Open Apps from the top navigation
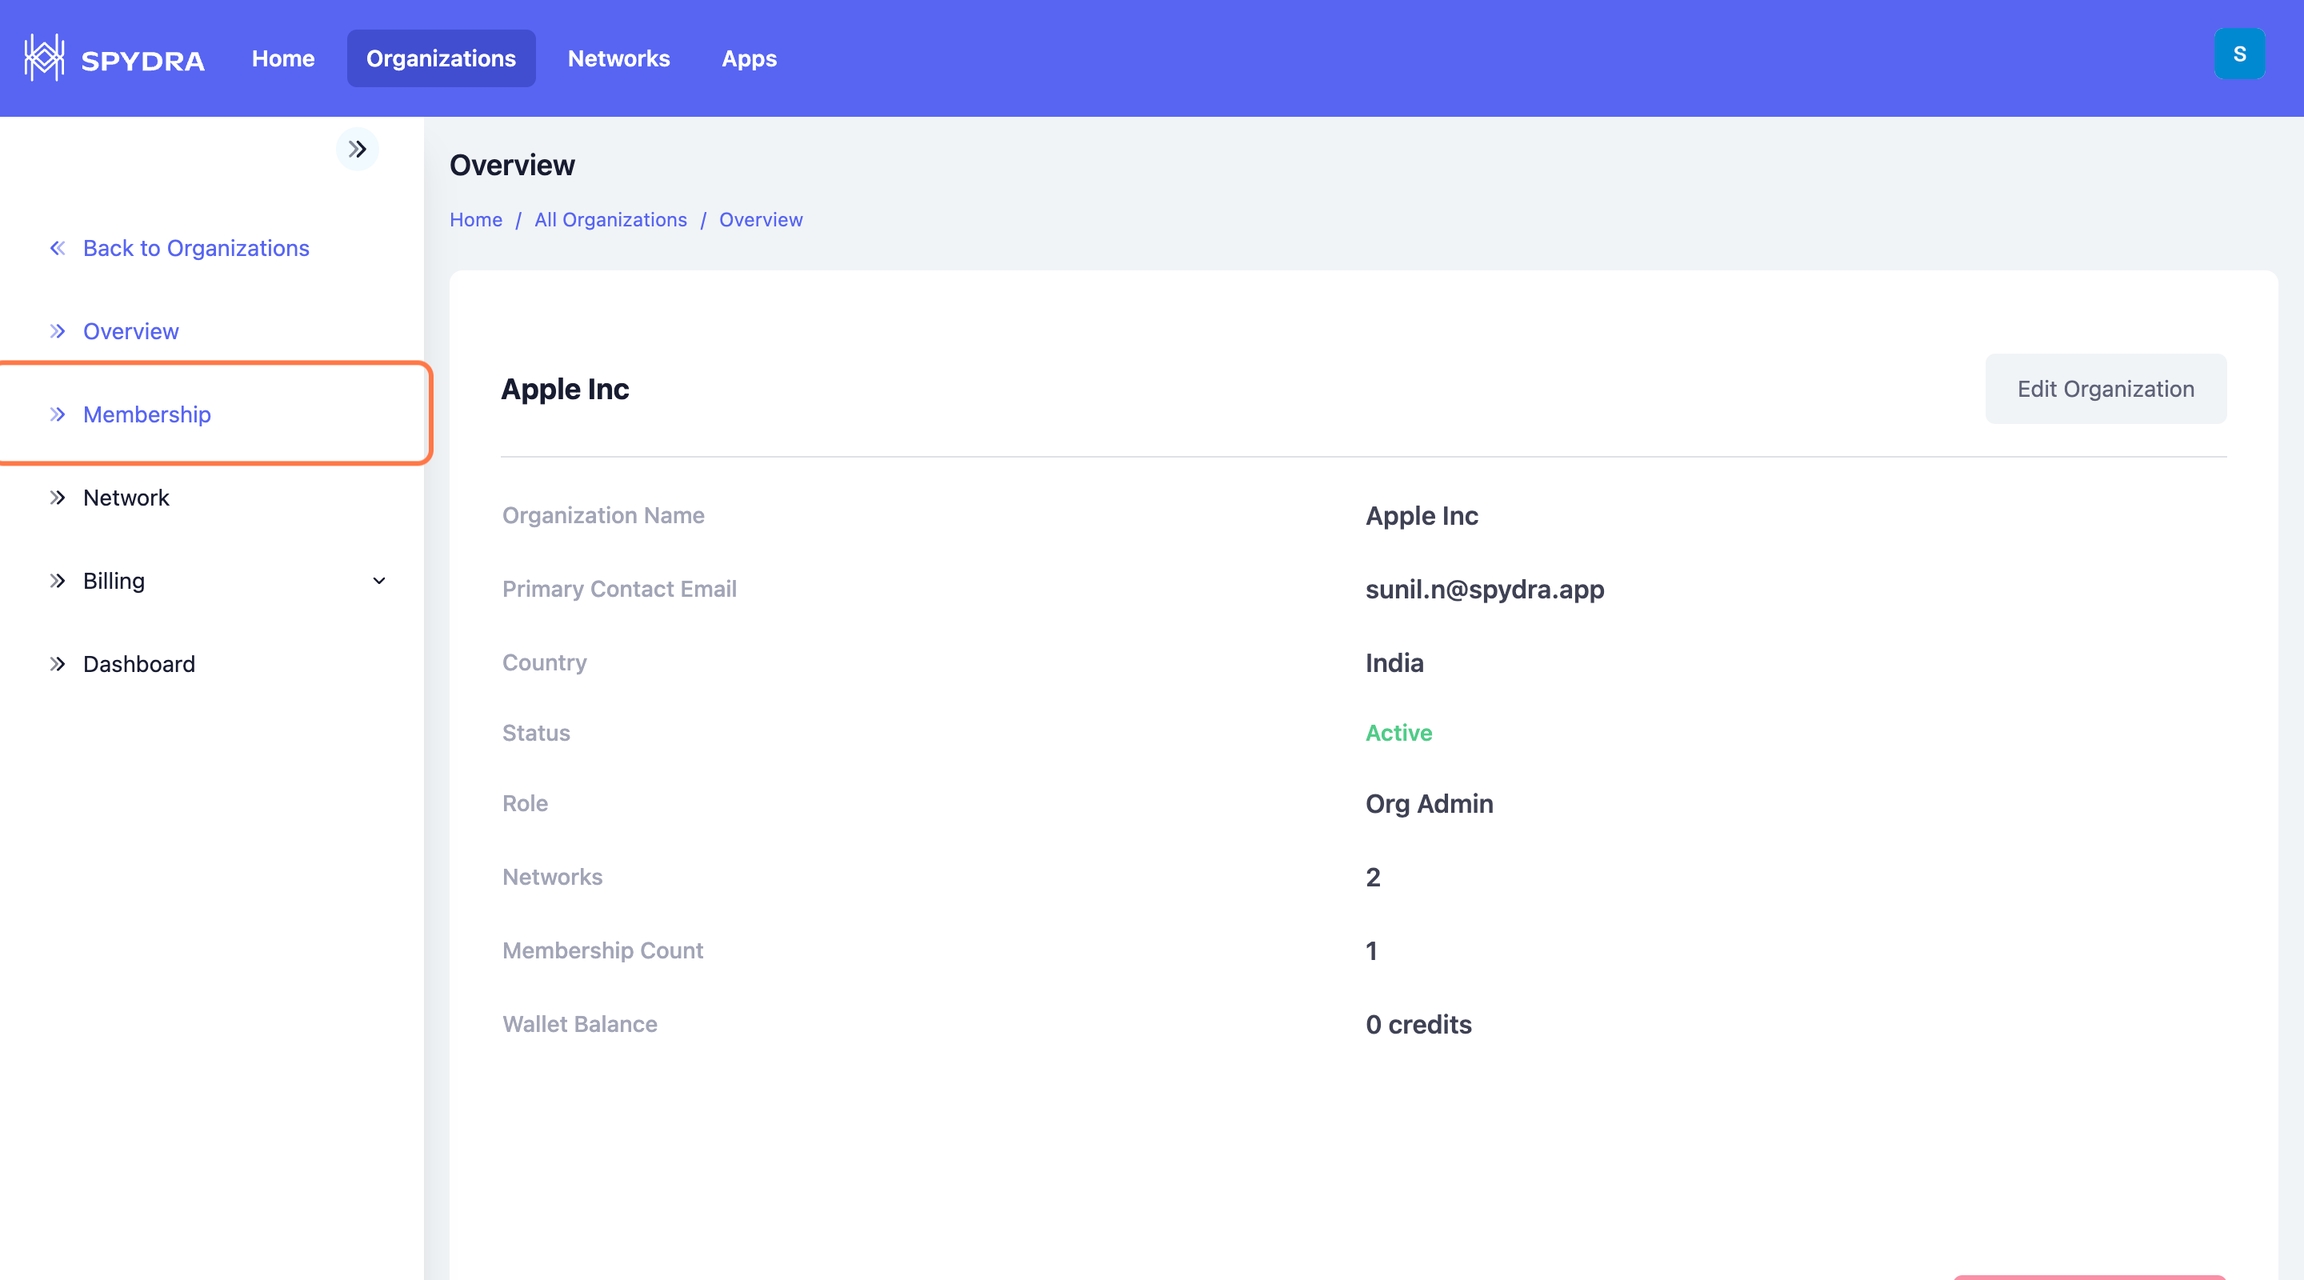 749,58
